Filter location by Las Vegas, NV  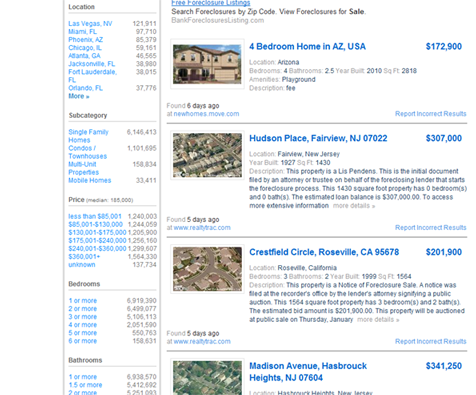point(90,24)
